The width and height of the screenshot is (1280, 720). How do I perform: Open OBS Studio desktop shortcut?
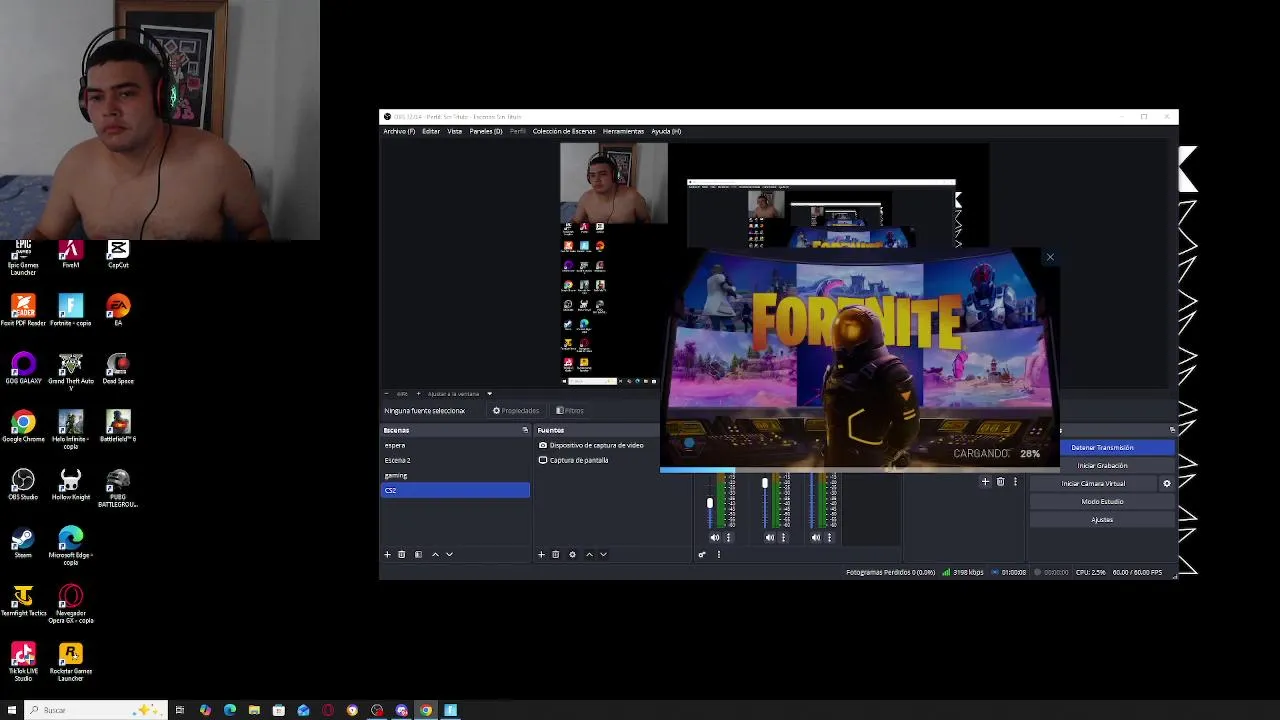pos(23,485)
